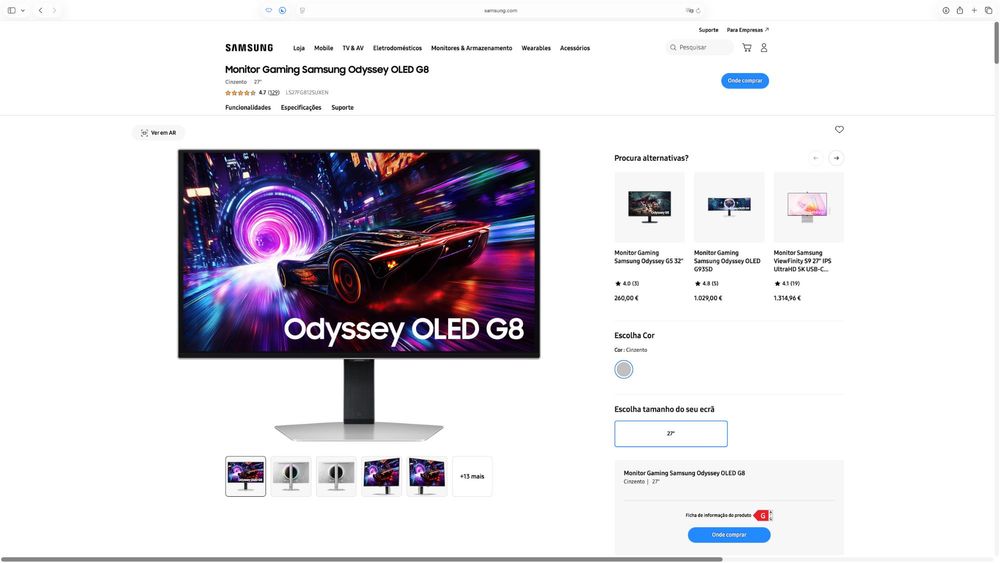
Task: Select the second thumbnail showing monitor back
Action: click(291, 476)
